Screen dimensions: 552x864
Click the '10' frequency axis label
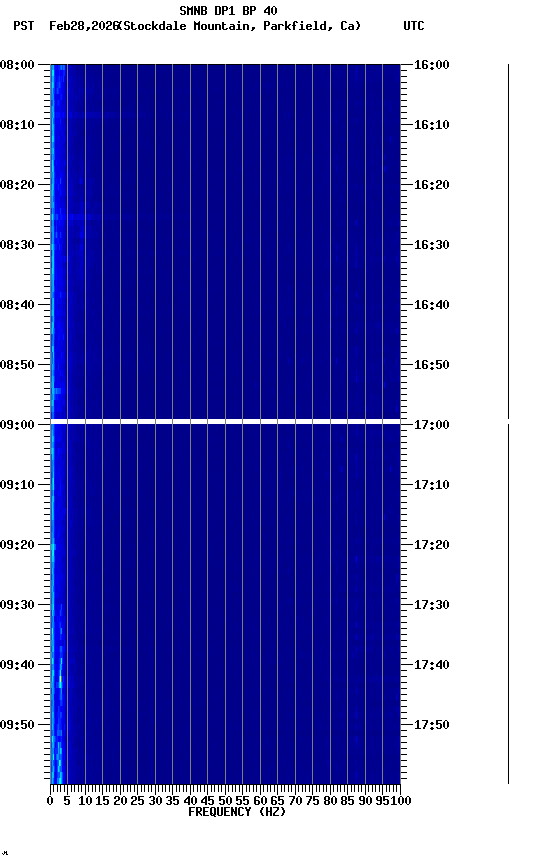(85, 802)
